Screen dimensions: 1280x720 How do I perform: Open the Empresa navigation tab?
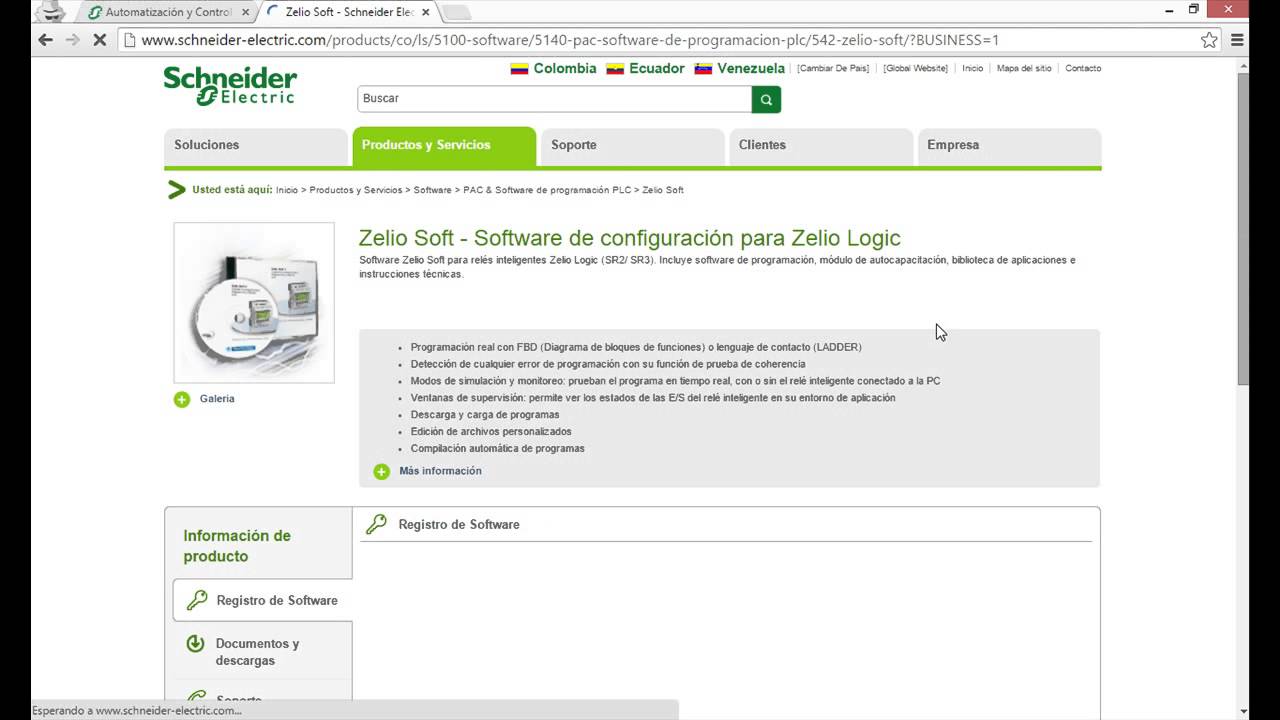(1009, 146)
